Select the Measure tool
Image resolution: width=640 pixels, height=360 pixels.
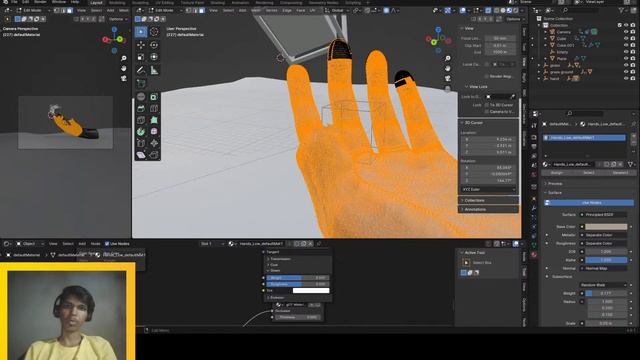coord(154,70)
